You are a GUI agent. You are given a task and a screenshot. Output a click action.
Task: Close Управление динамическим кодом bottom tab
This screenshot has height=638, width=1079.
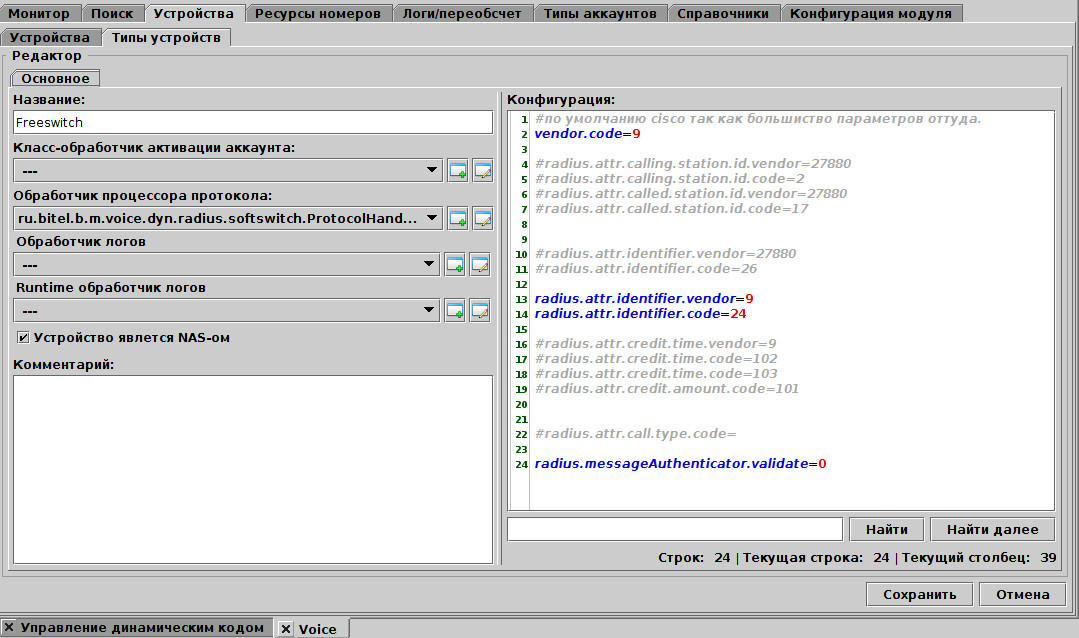pyautogui.click(x=8, y=628)
